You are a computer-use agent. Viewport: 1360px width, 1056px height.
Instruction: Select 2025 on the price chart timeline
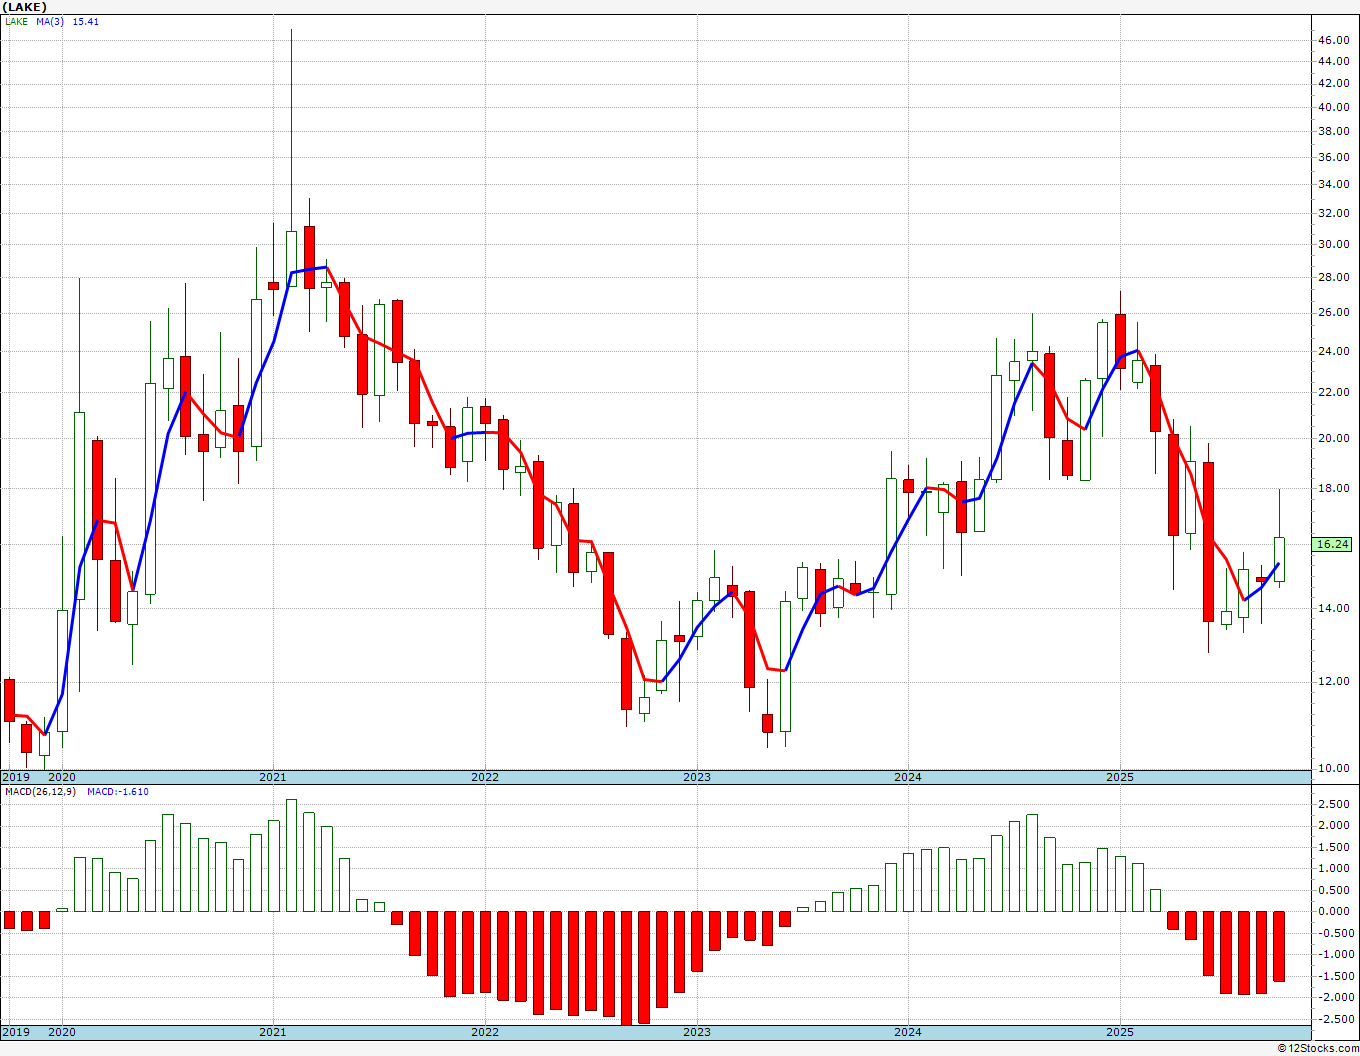(x=1119, y=777)
